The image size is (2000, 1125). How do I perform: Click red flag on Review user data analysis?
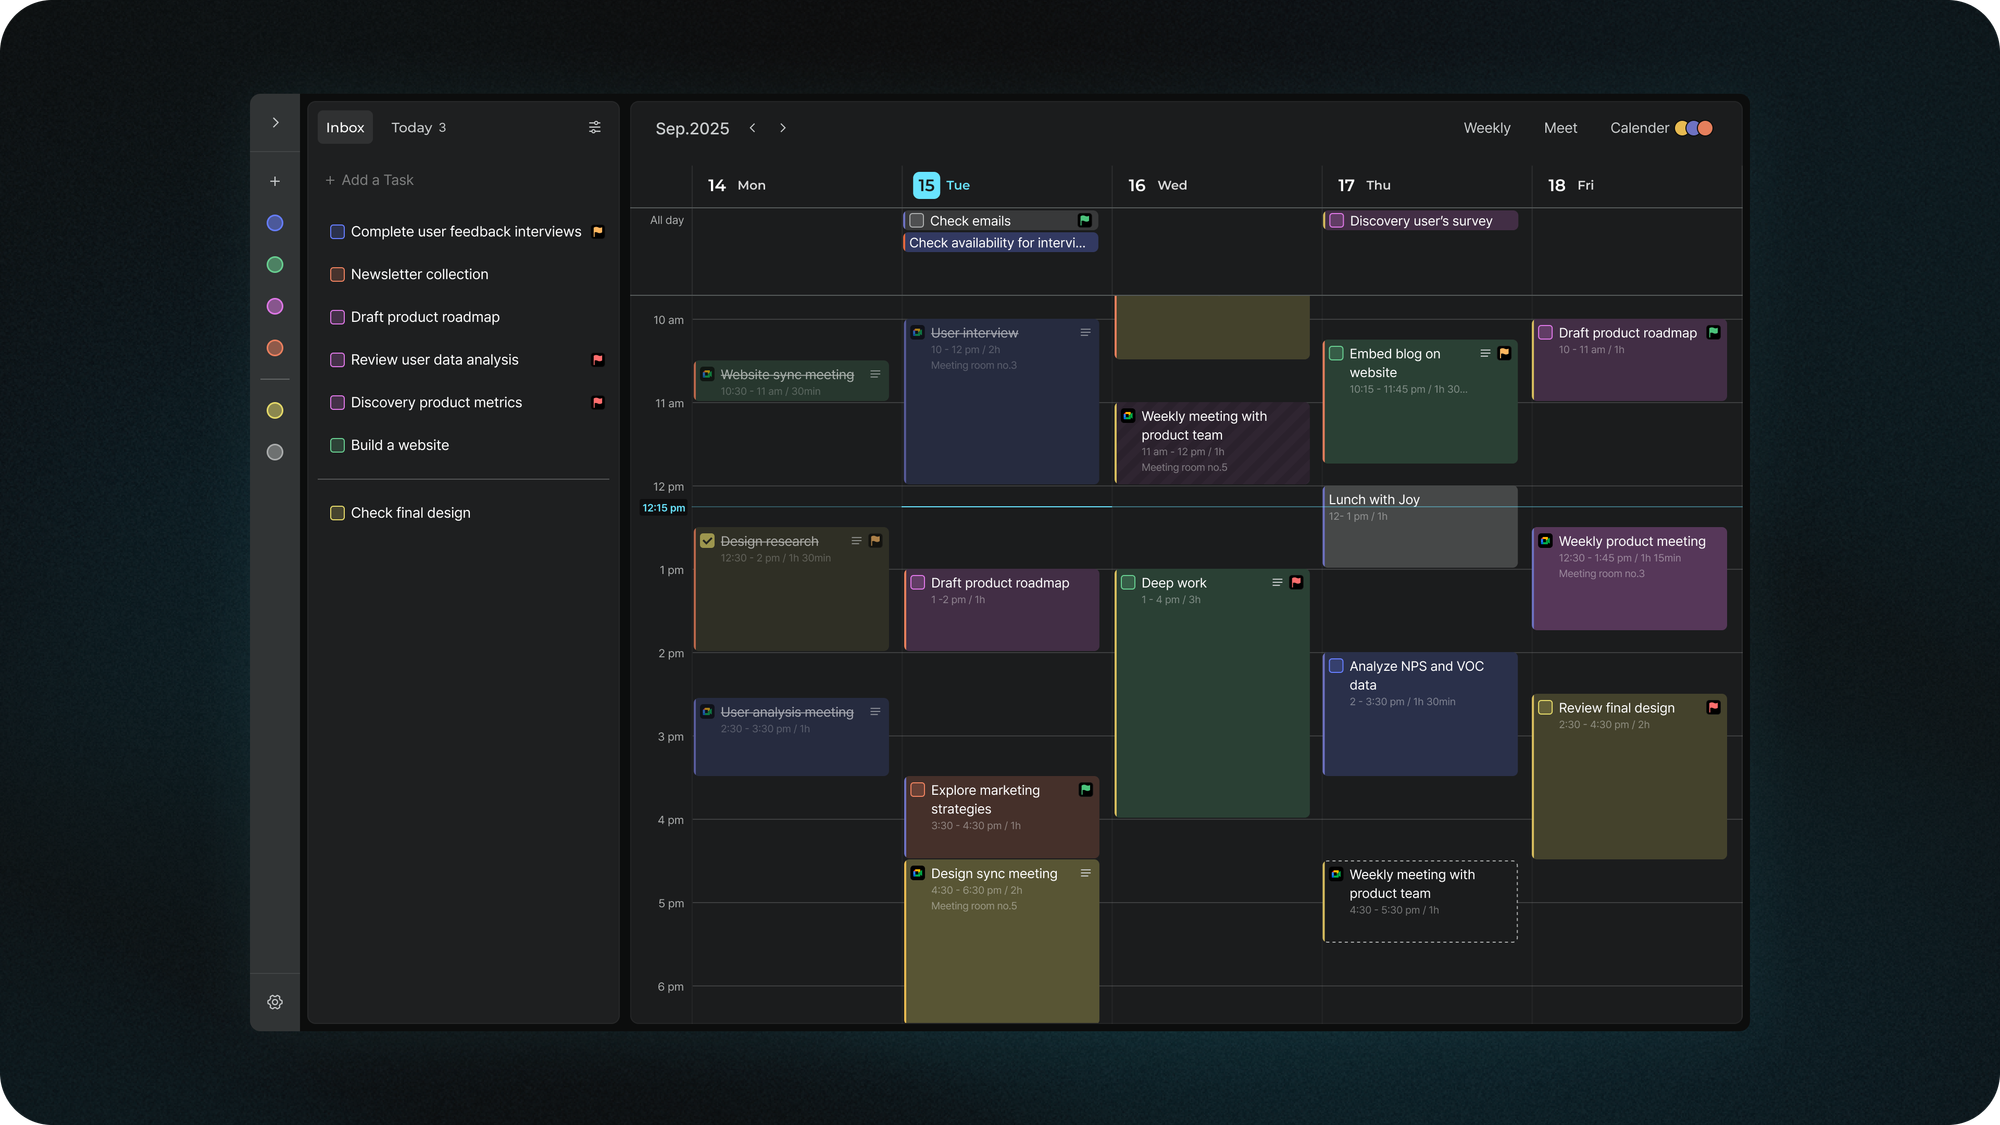(x=598, y=360)
